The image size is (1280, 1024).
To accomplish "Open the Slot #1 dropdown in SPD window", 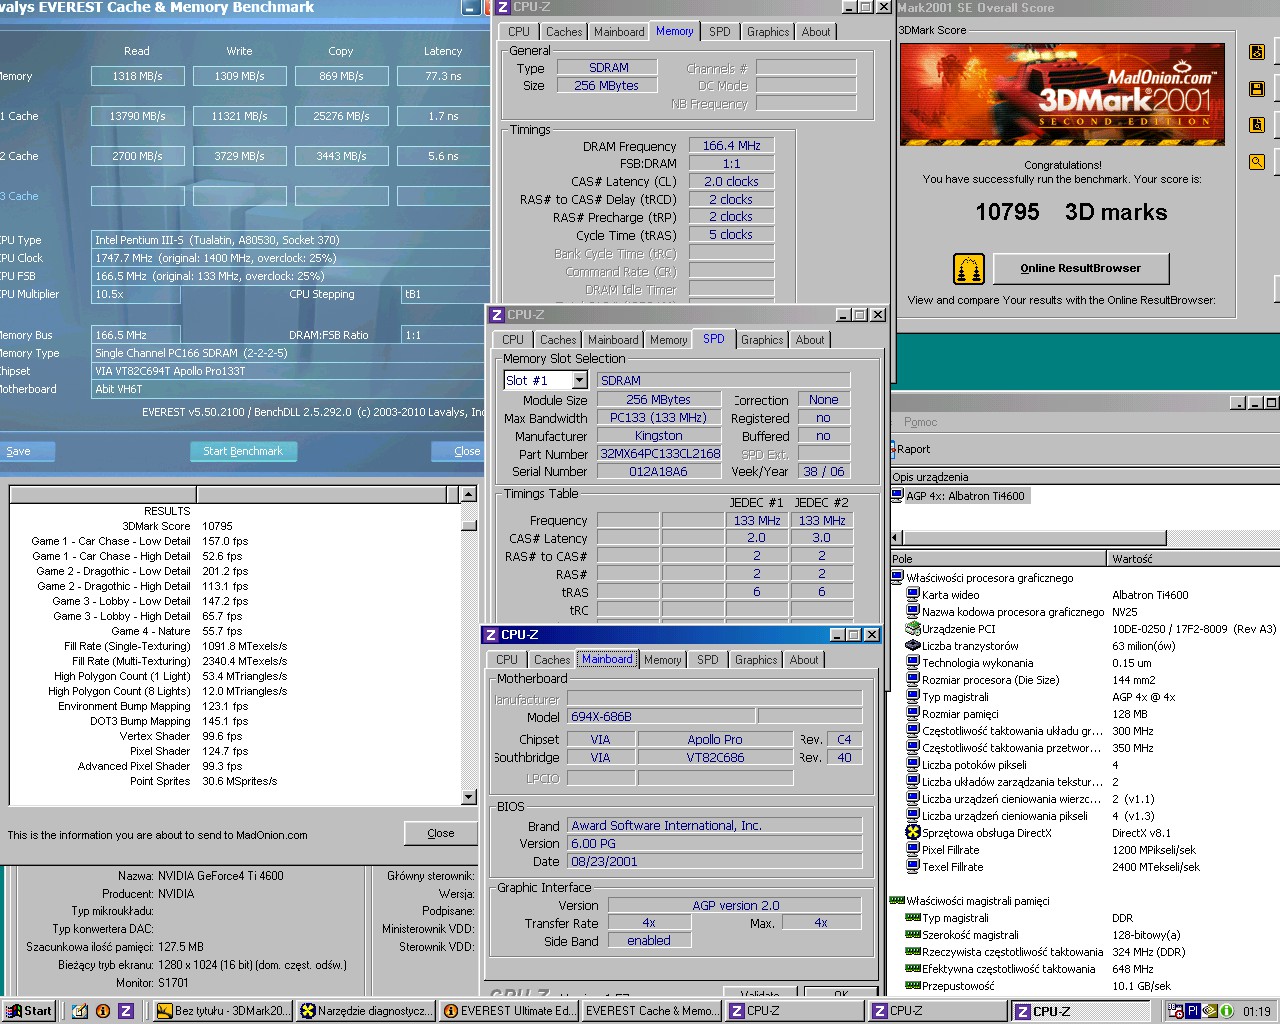I will [579, 380].
